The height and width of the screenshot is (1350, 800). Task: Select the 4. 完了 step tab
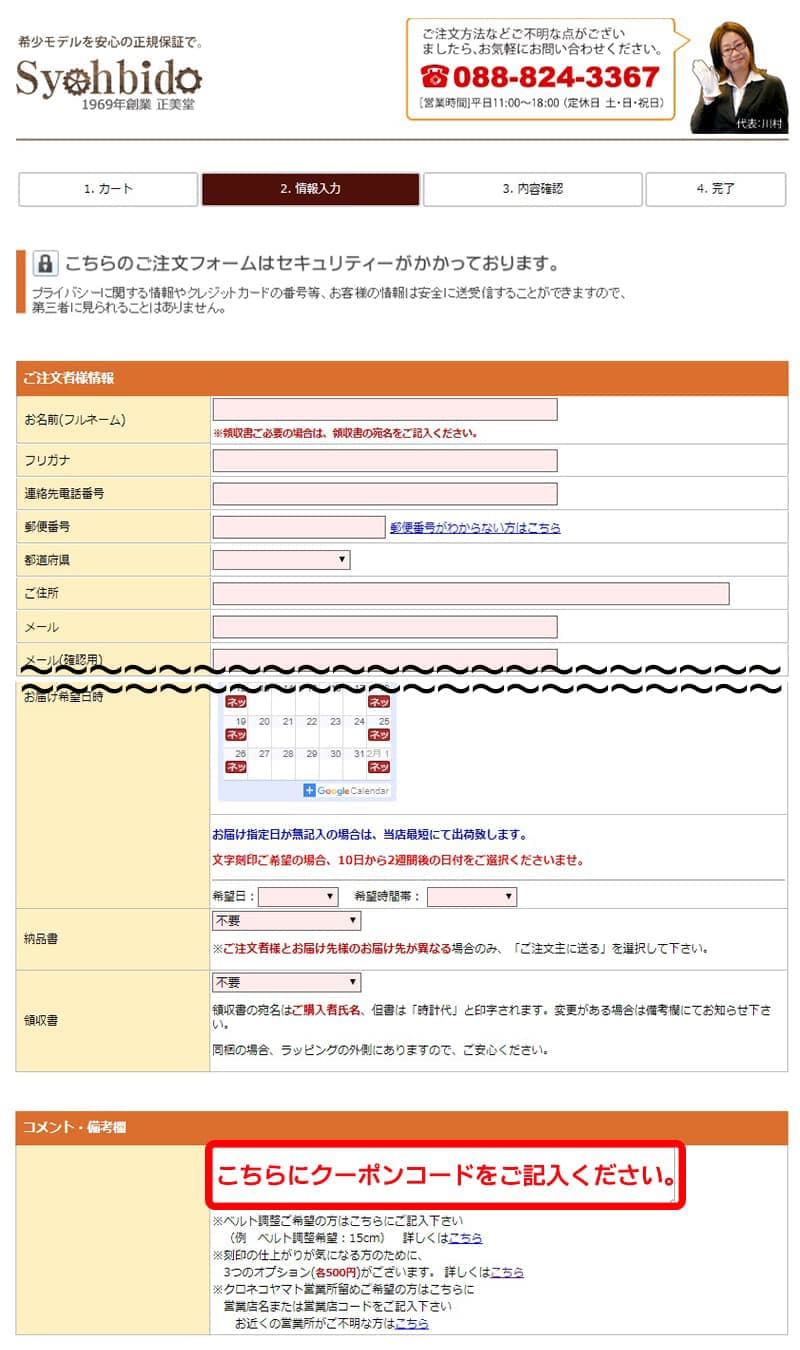coord(716,189)
